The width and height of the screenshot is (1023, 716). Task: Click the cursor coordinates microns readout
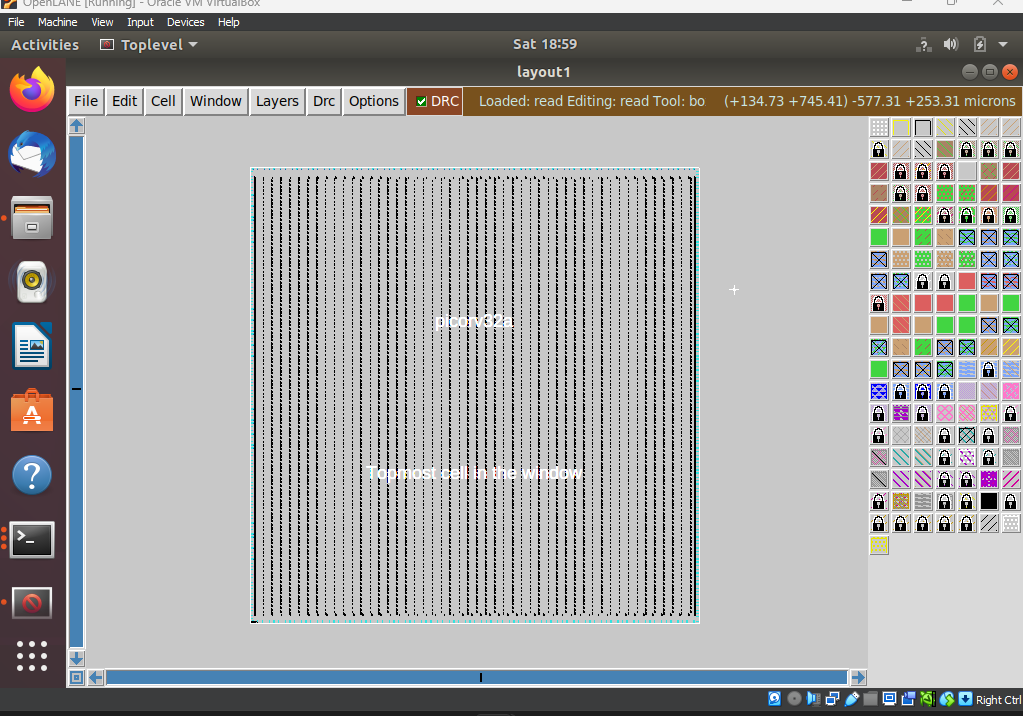[869, 101]
